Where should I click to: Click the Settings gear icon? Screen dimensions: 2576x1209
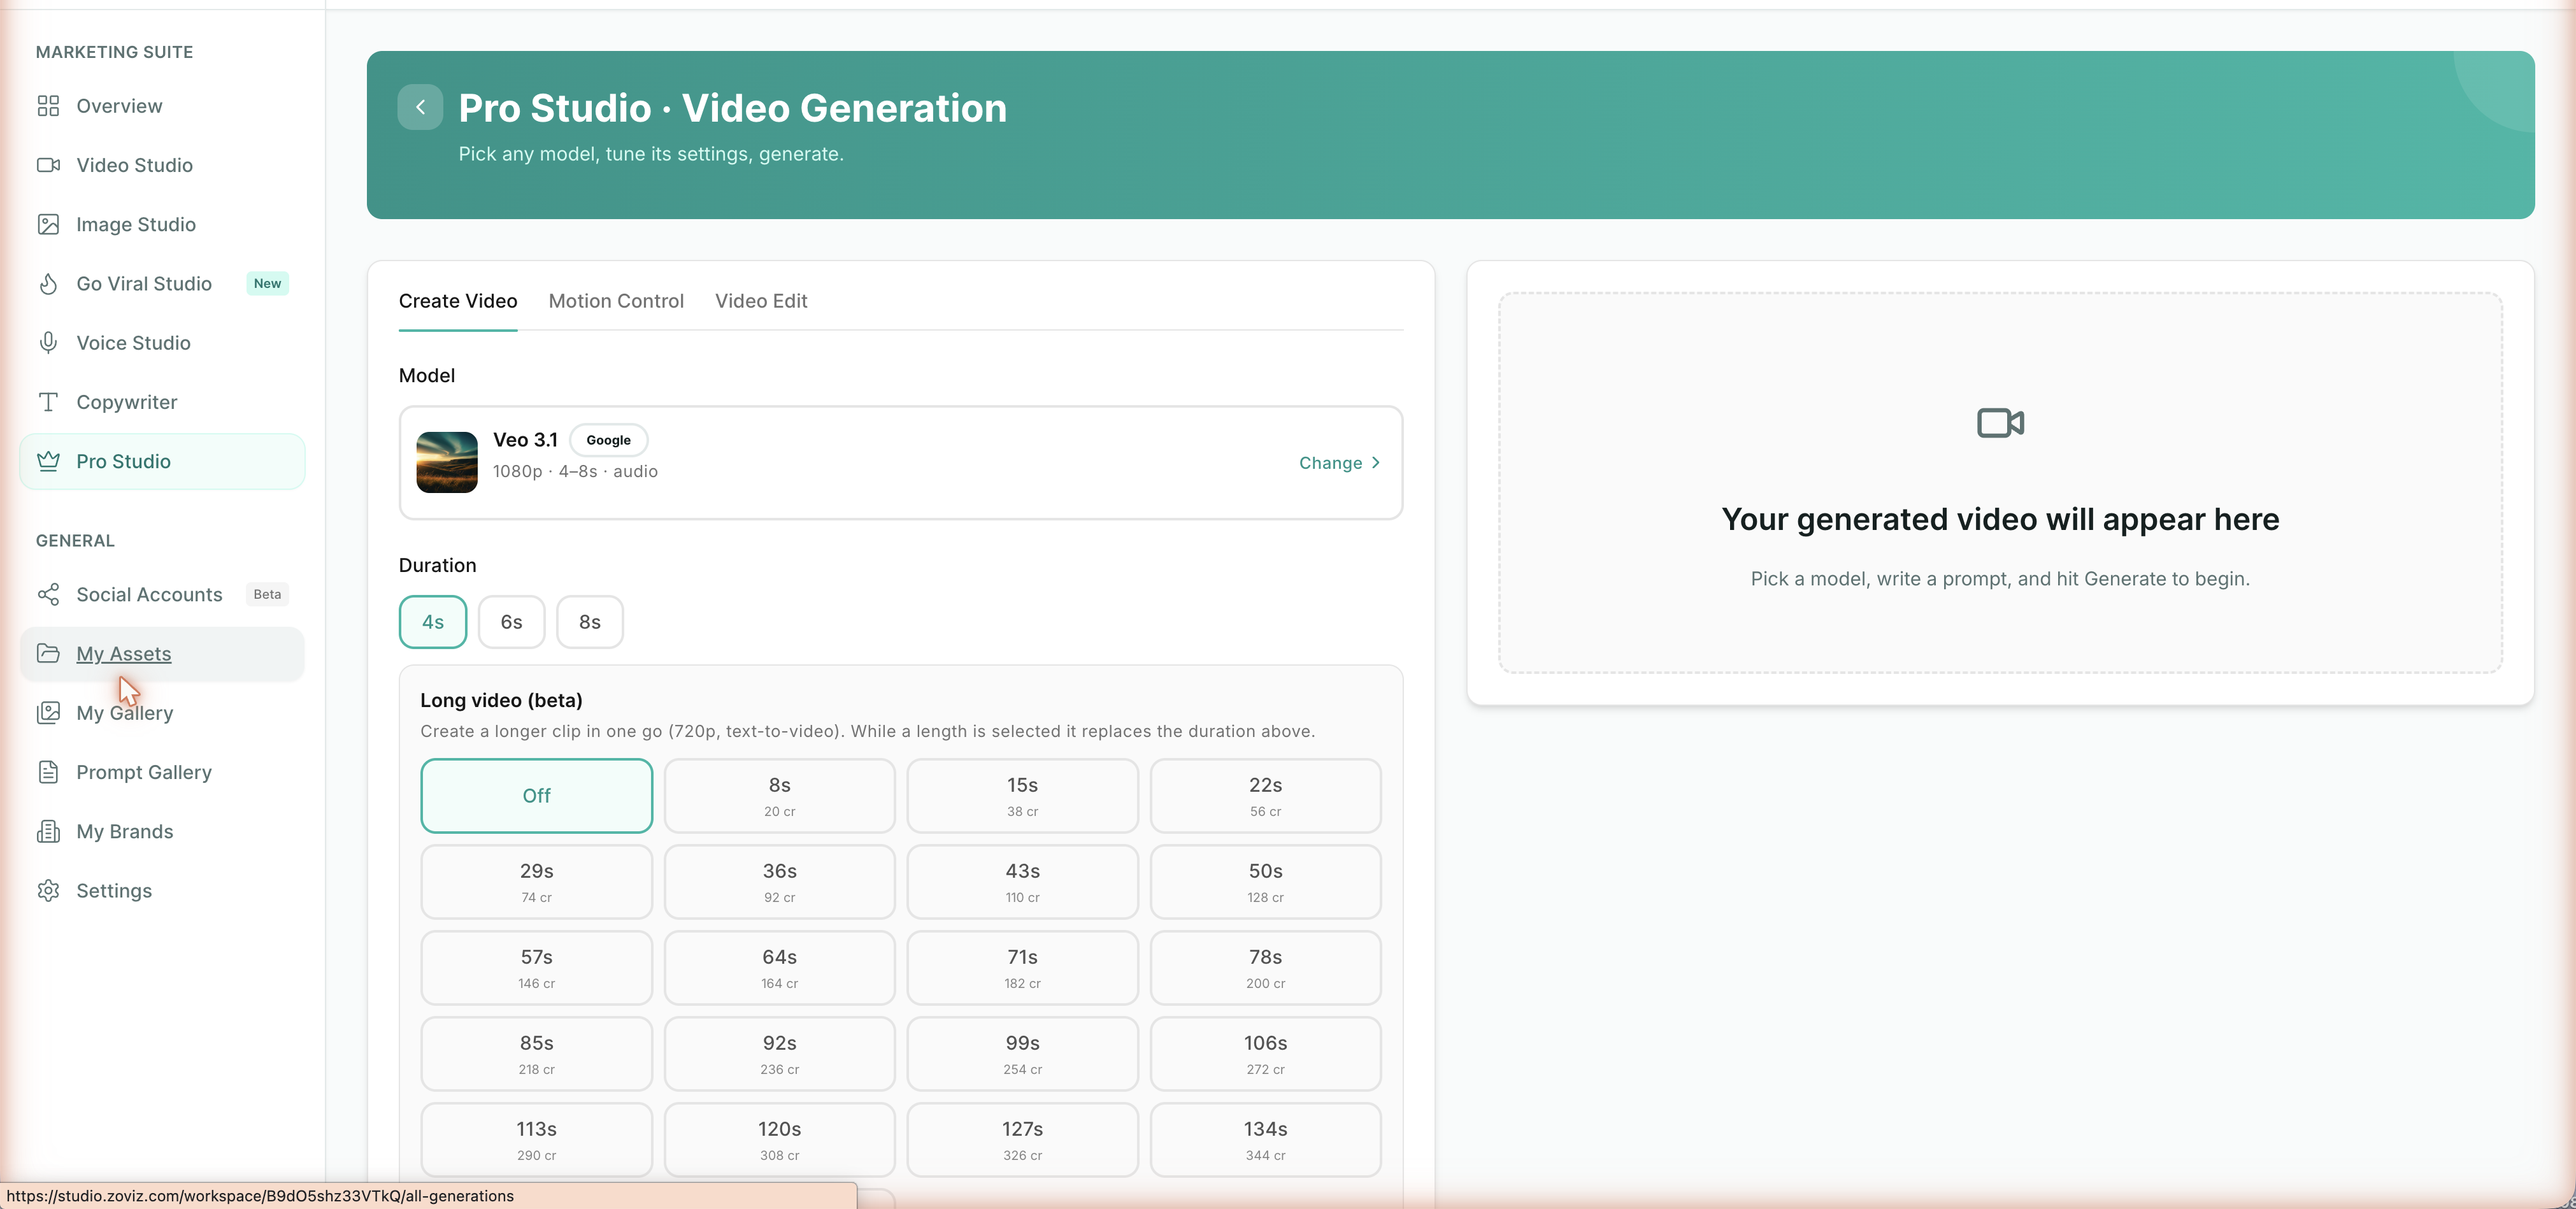tap(48, 890)
